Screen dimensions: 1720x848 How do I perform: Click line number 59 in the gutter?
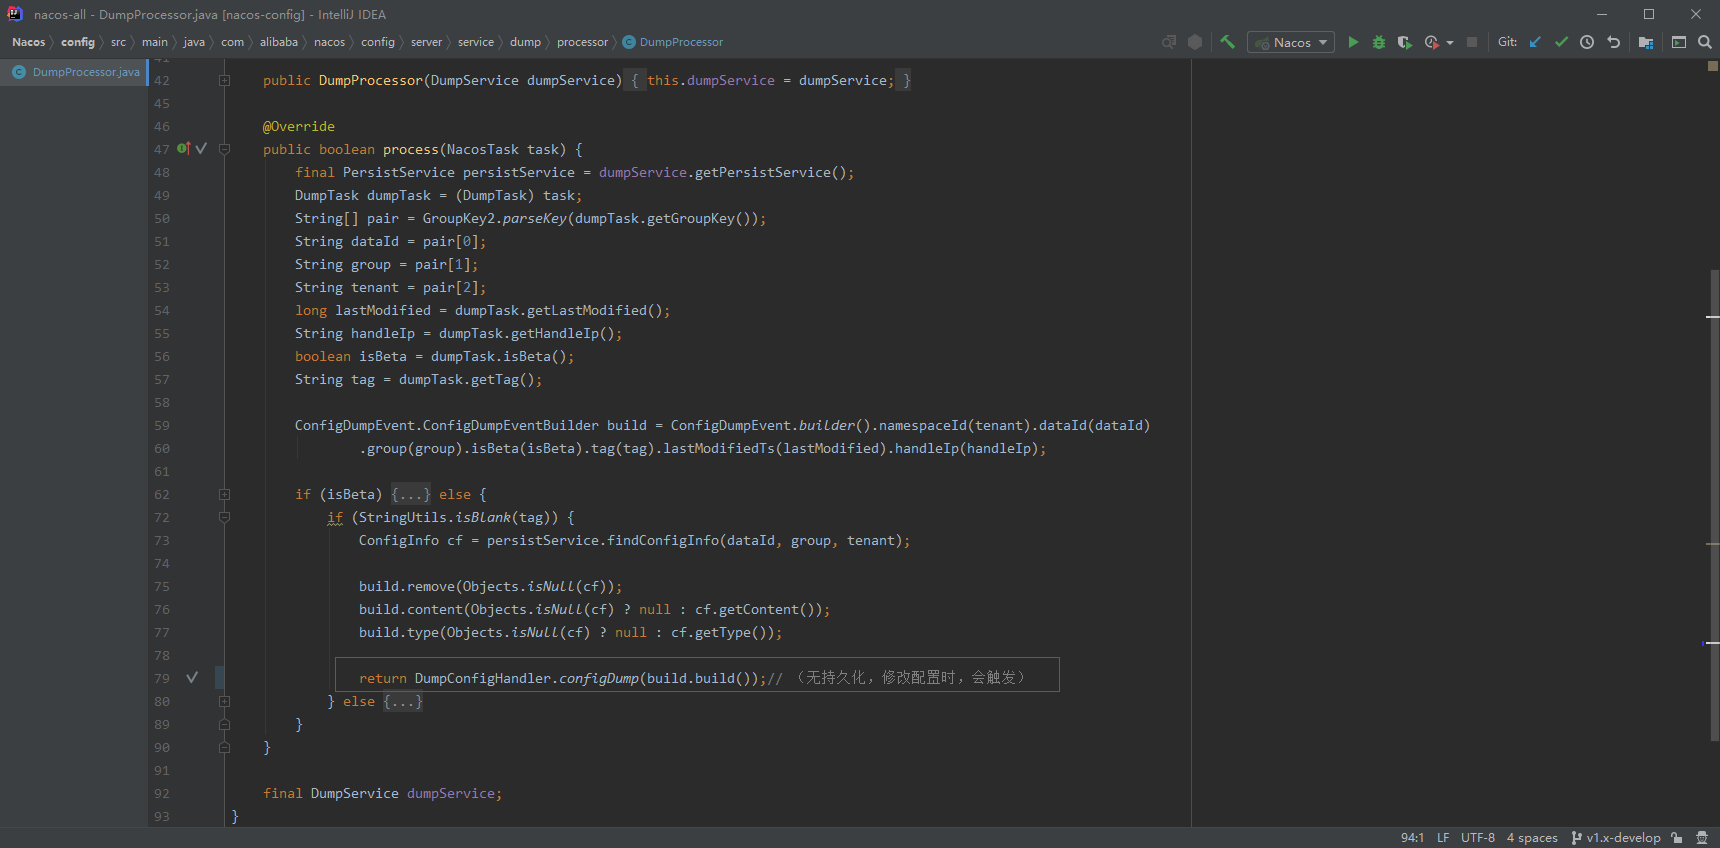[x=162, y=425]
